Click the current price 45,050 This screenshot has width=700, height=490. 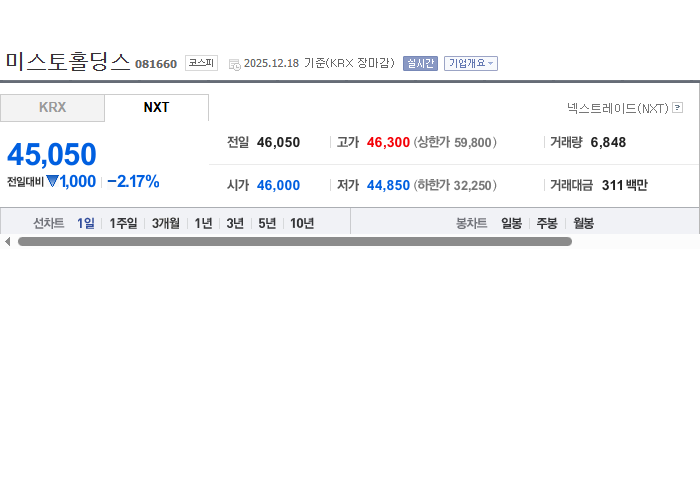52,154
